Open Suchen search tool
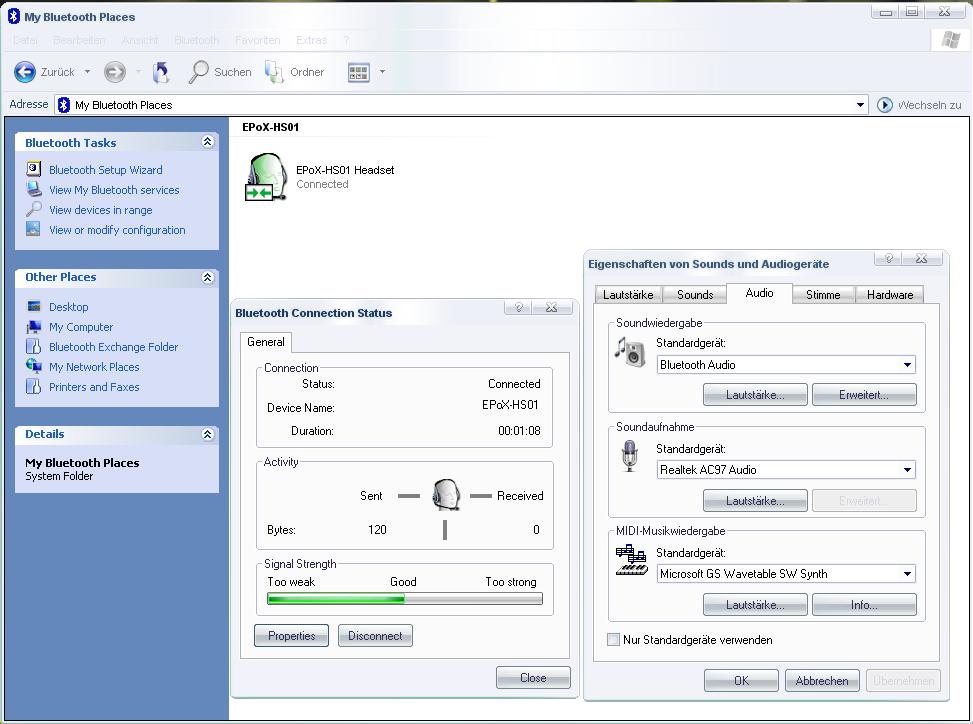Viewport: 973px width, 724px height. [220, 72]
